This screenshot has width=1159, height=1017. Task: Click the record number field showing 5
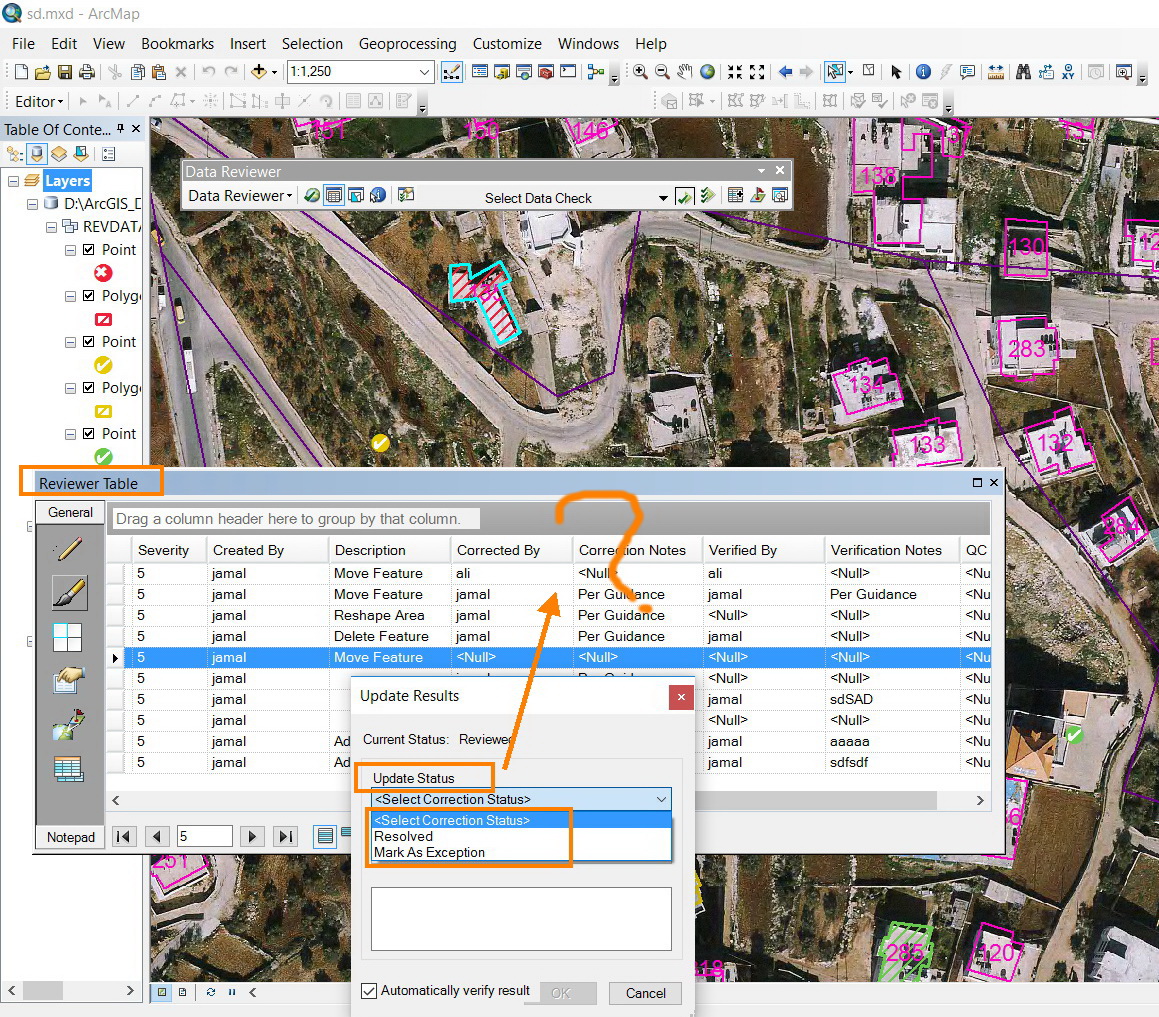(x=204, y=837)
